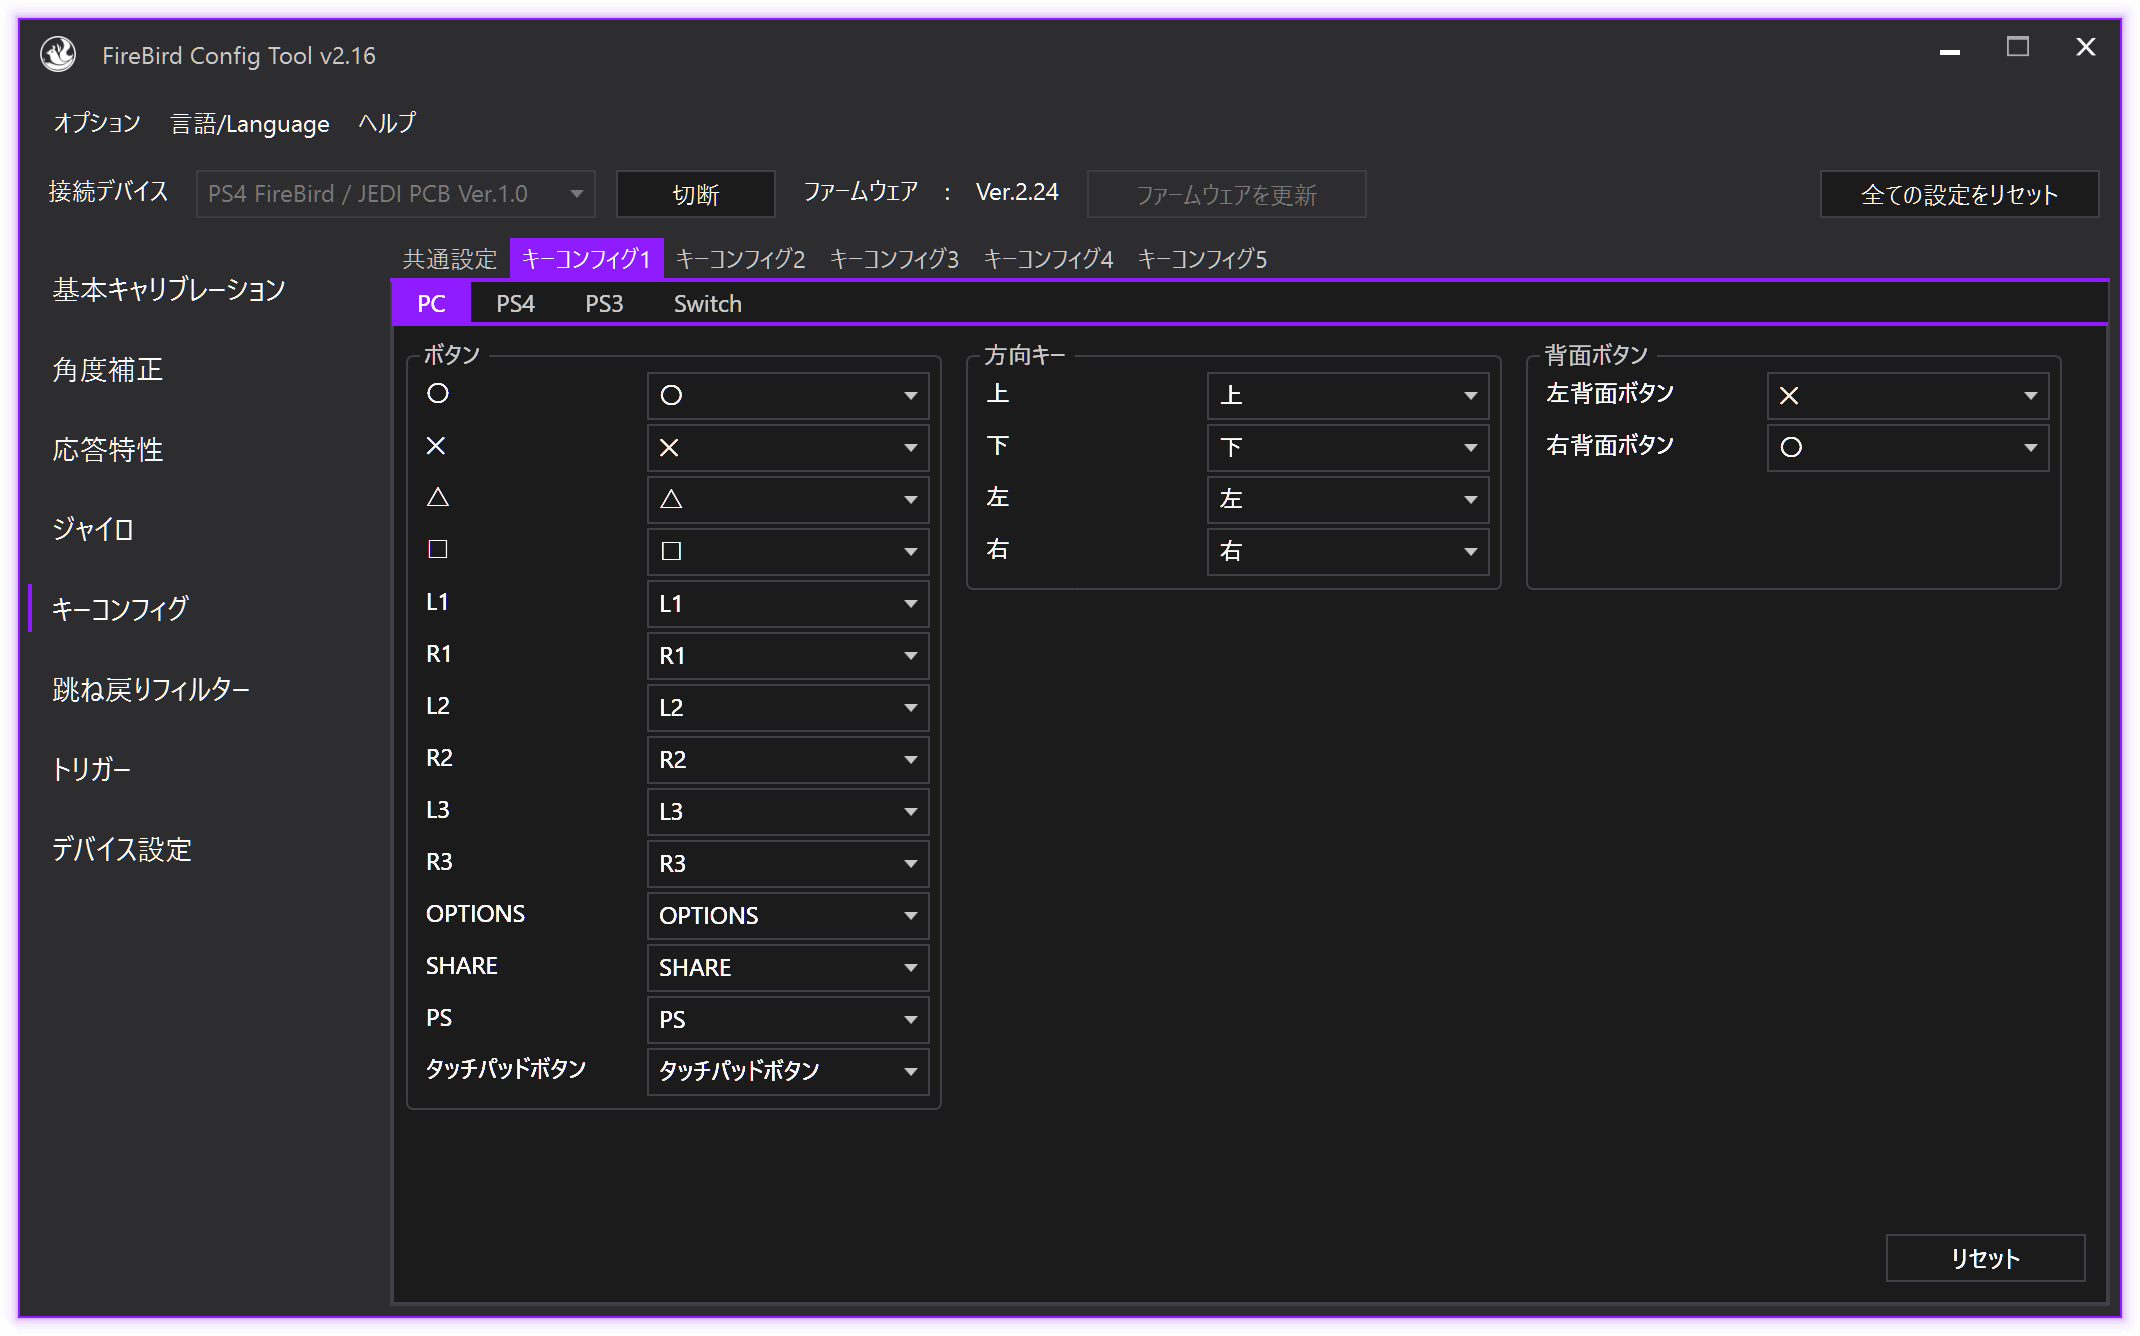The height and width of the screenshot is (1336, 2140).
Task: Open the 言語/Language menu
Action: pos(250,123)
